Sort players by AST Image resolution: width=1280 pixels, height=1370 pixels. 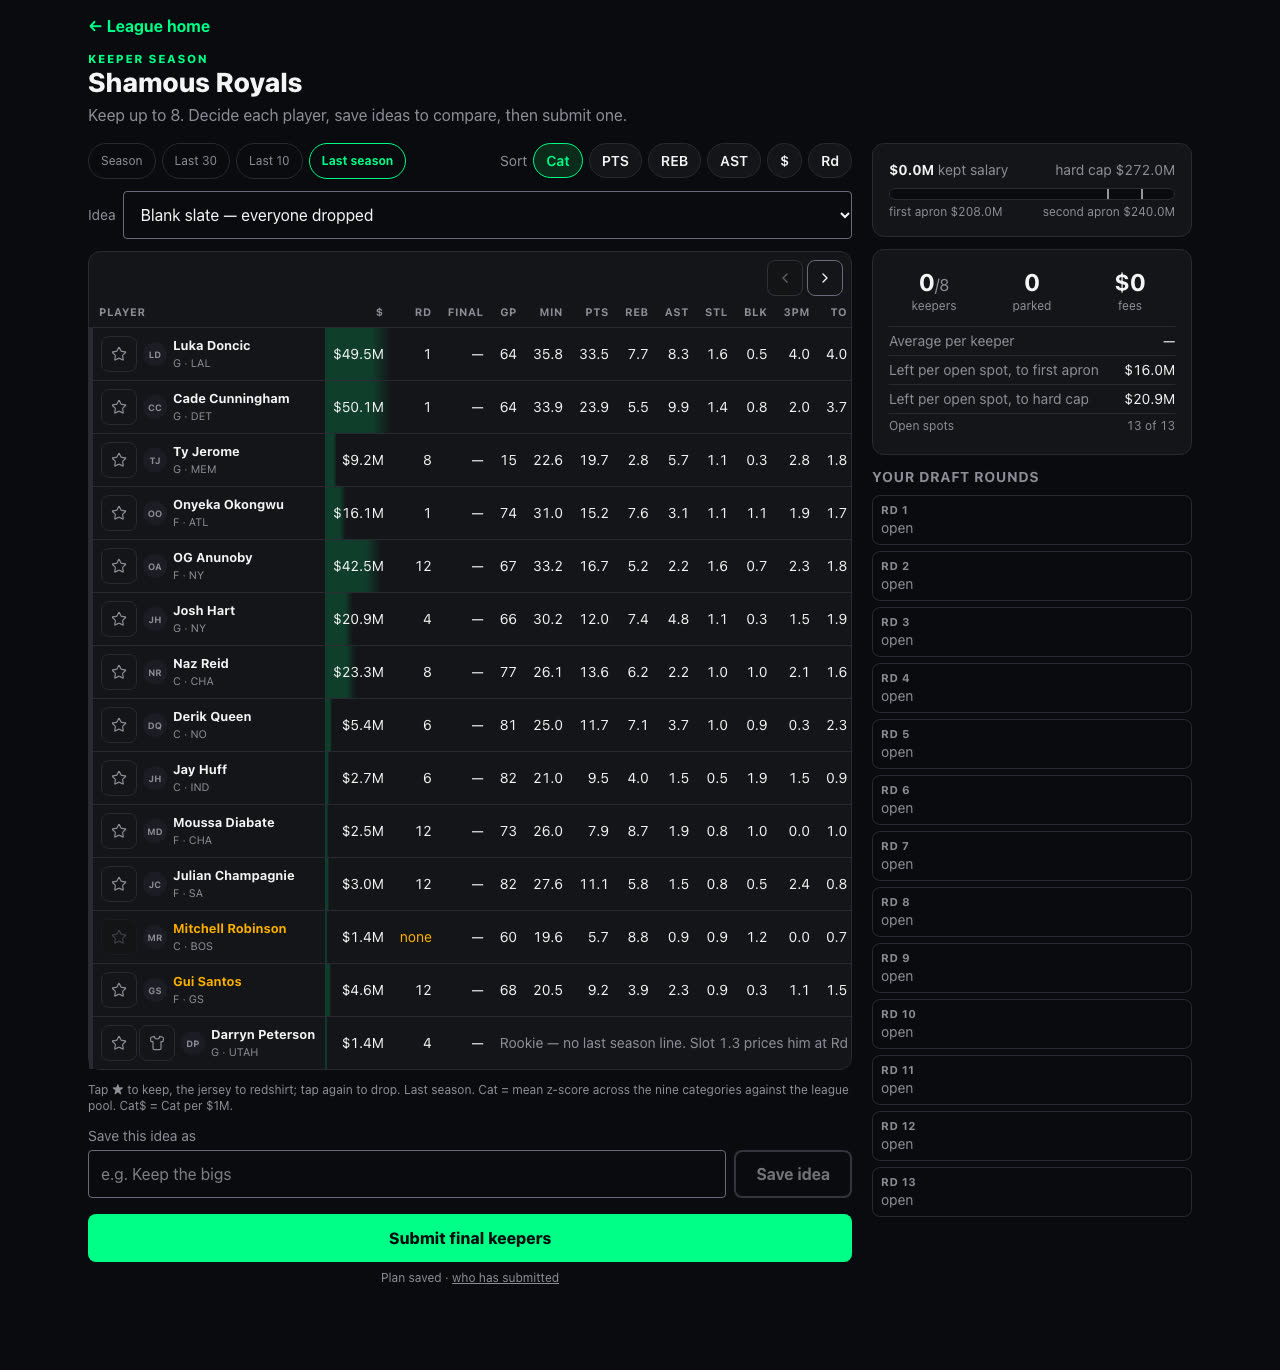pos(734,161)
